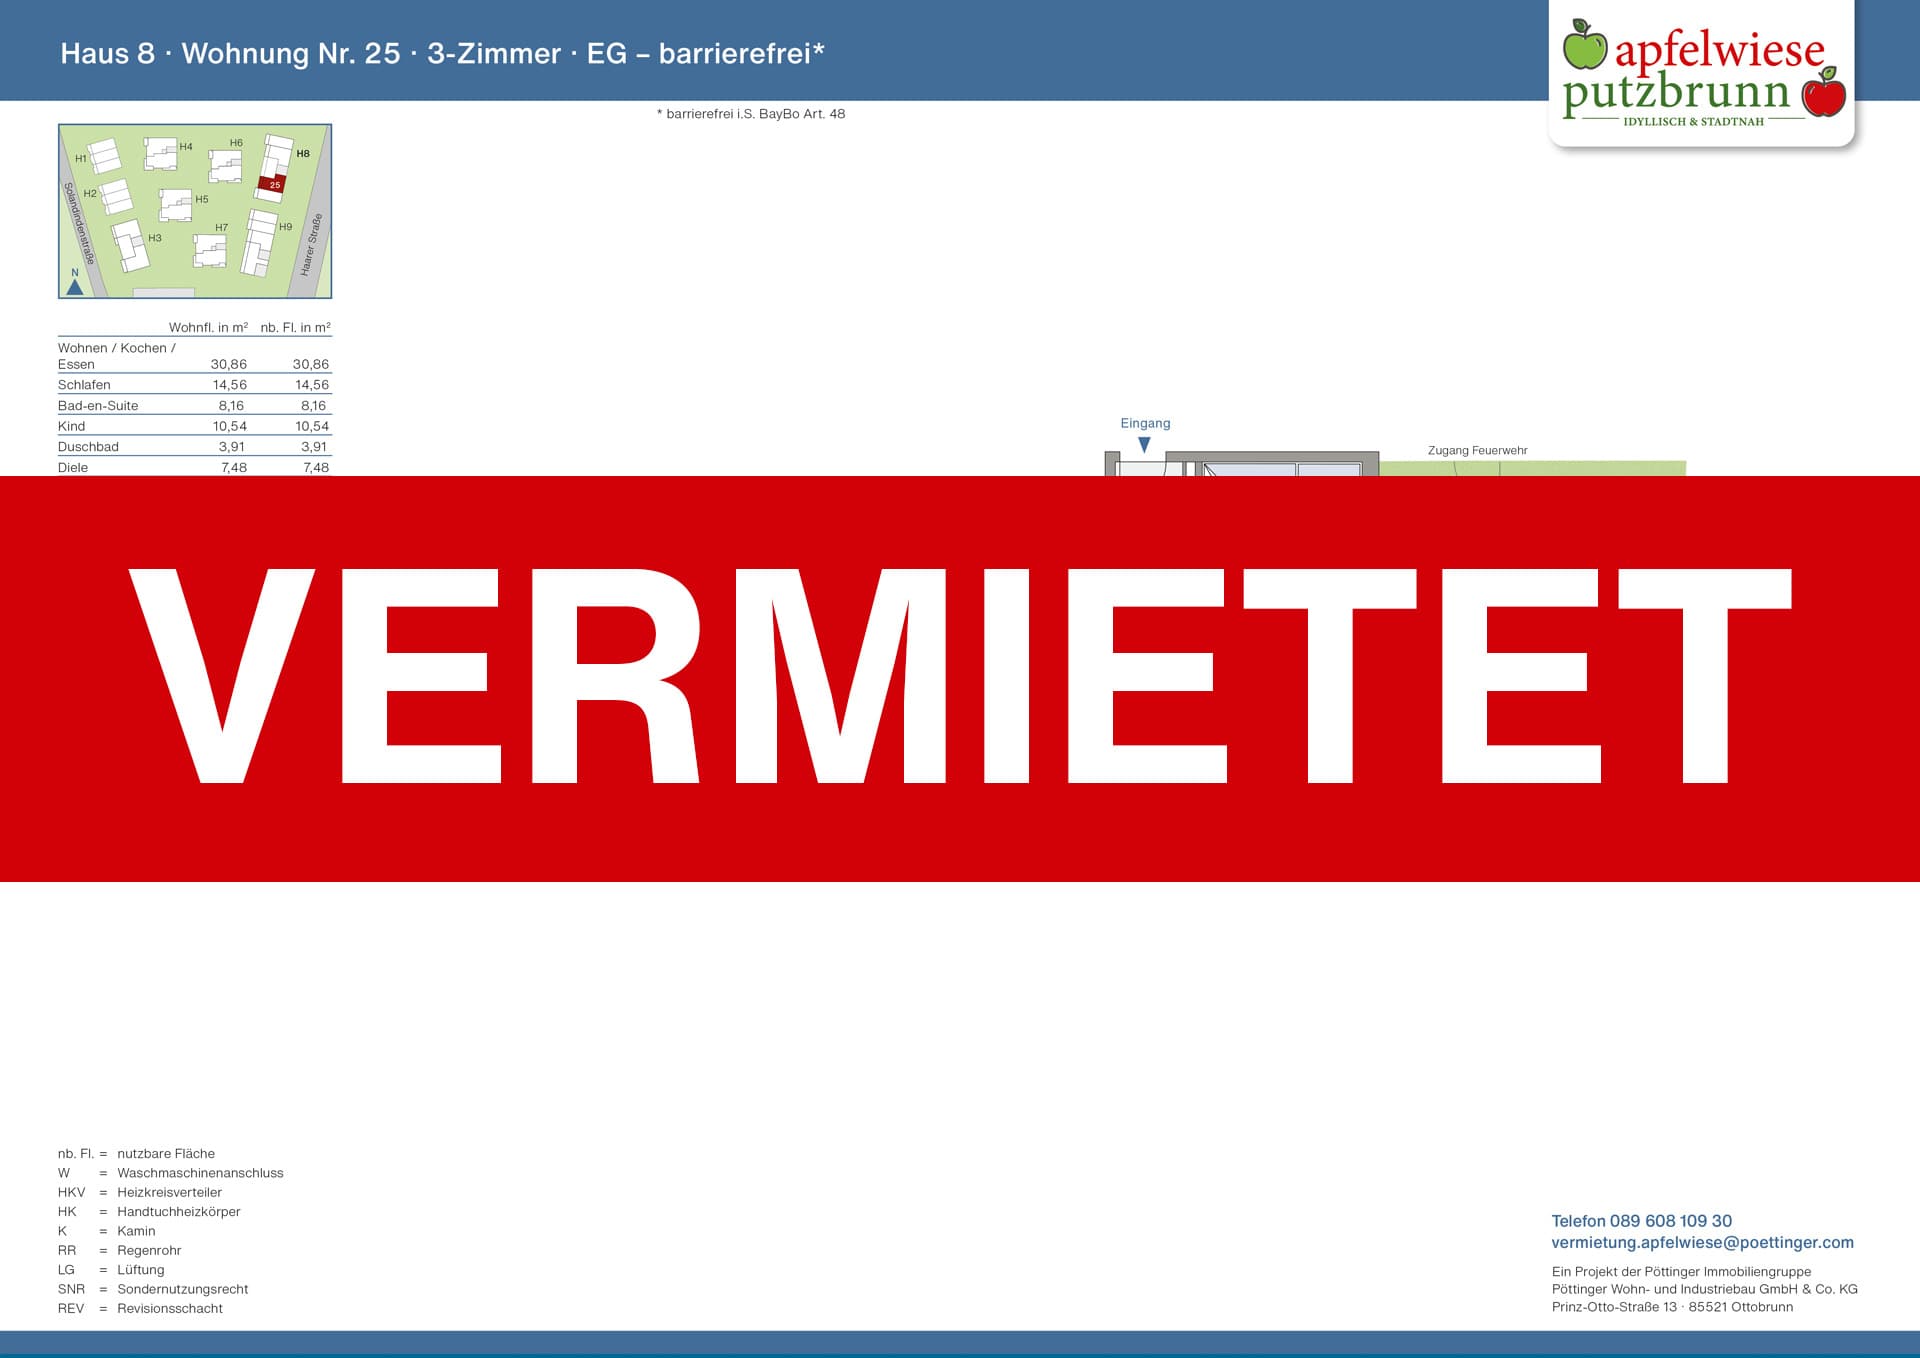Click the site plan overview thumbnail

(195, 211)
